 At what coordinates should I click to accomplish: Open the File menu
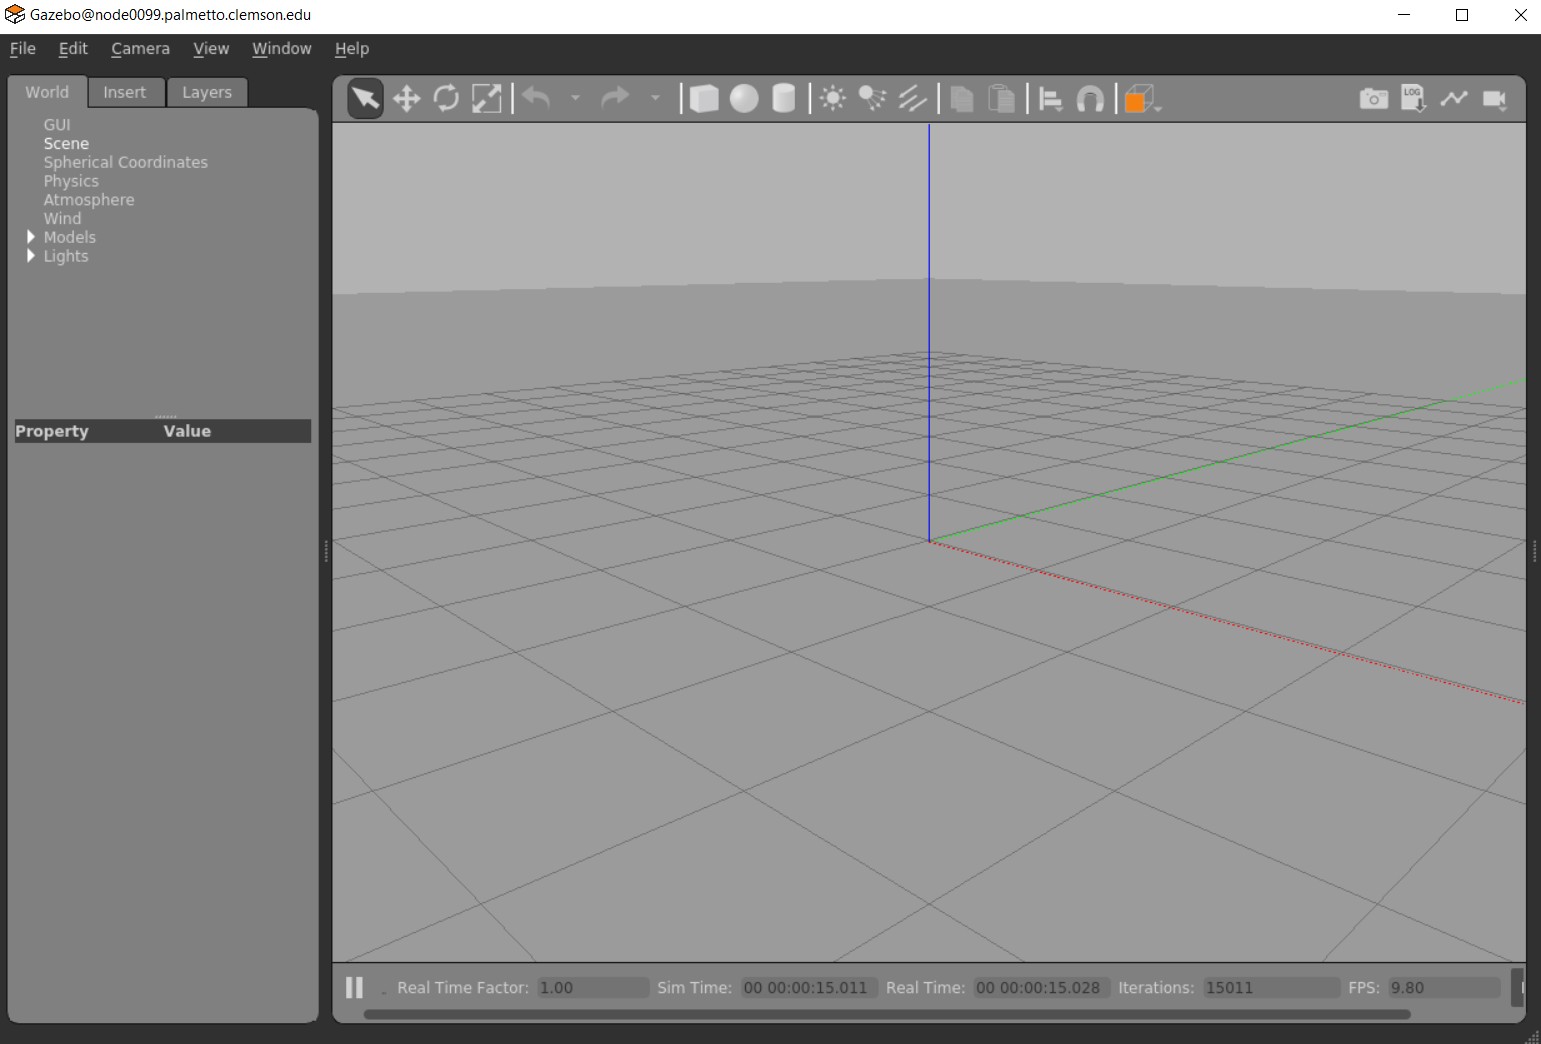coord(23,48)
